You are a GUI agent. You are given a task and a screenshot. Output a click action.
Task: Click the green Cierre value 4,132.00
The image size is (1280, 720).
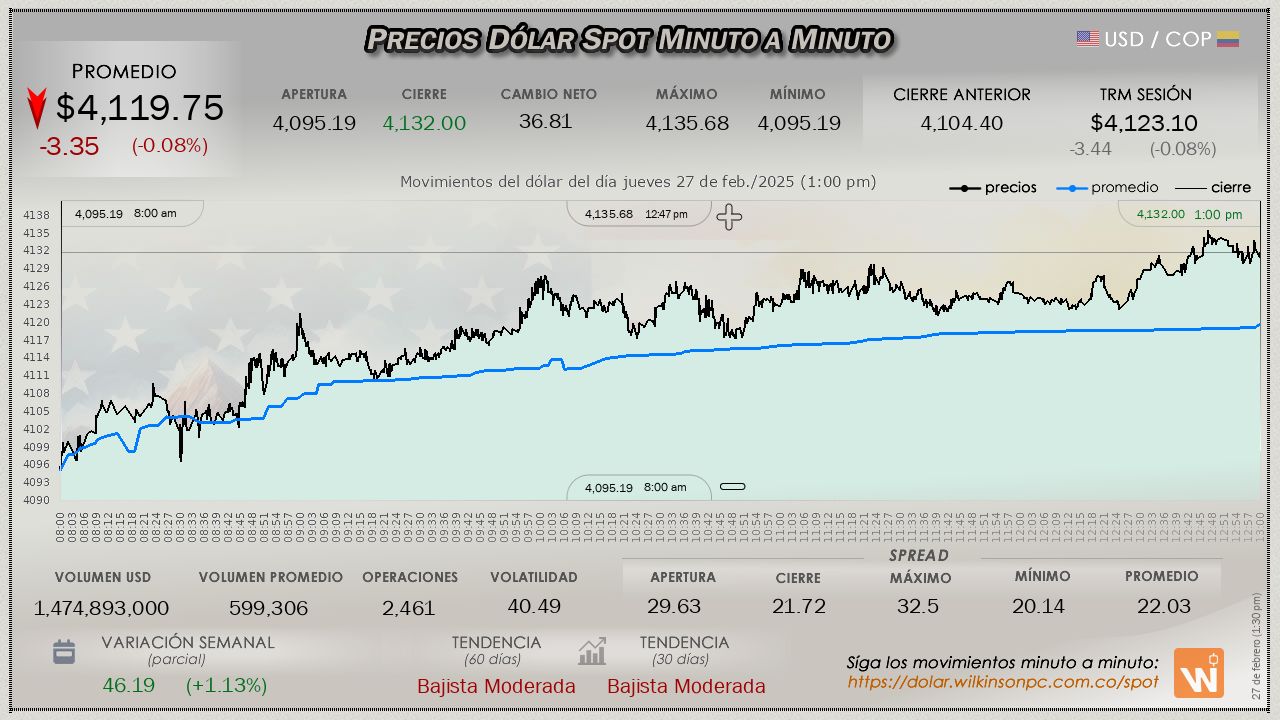click(x=424, y=123)
